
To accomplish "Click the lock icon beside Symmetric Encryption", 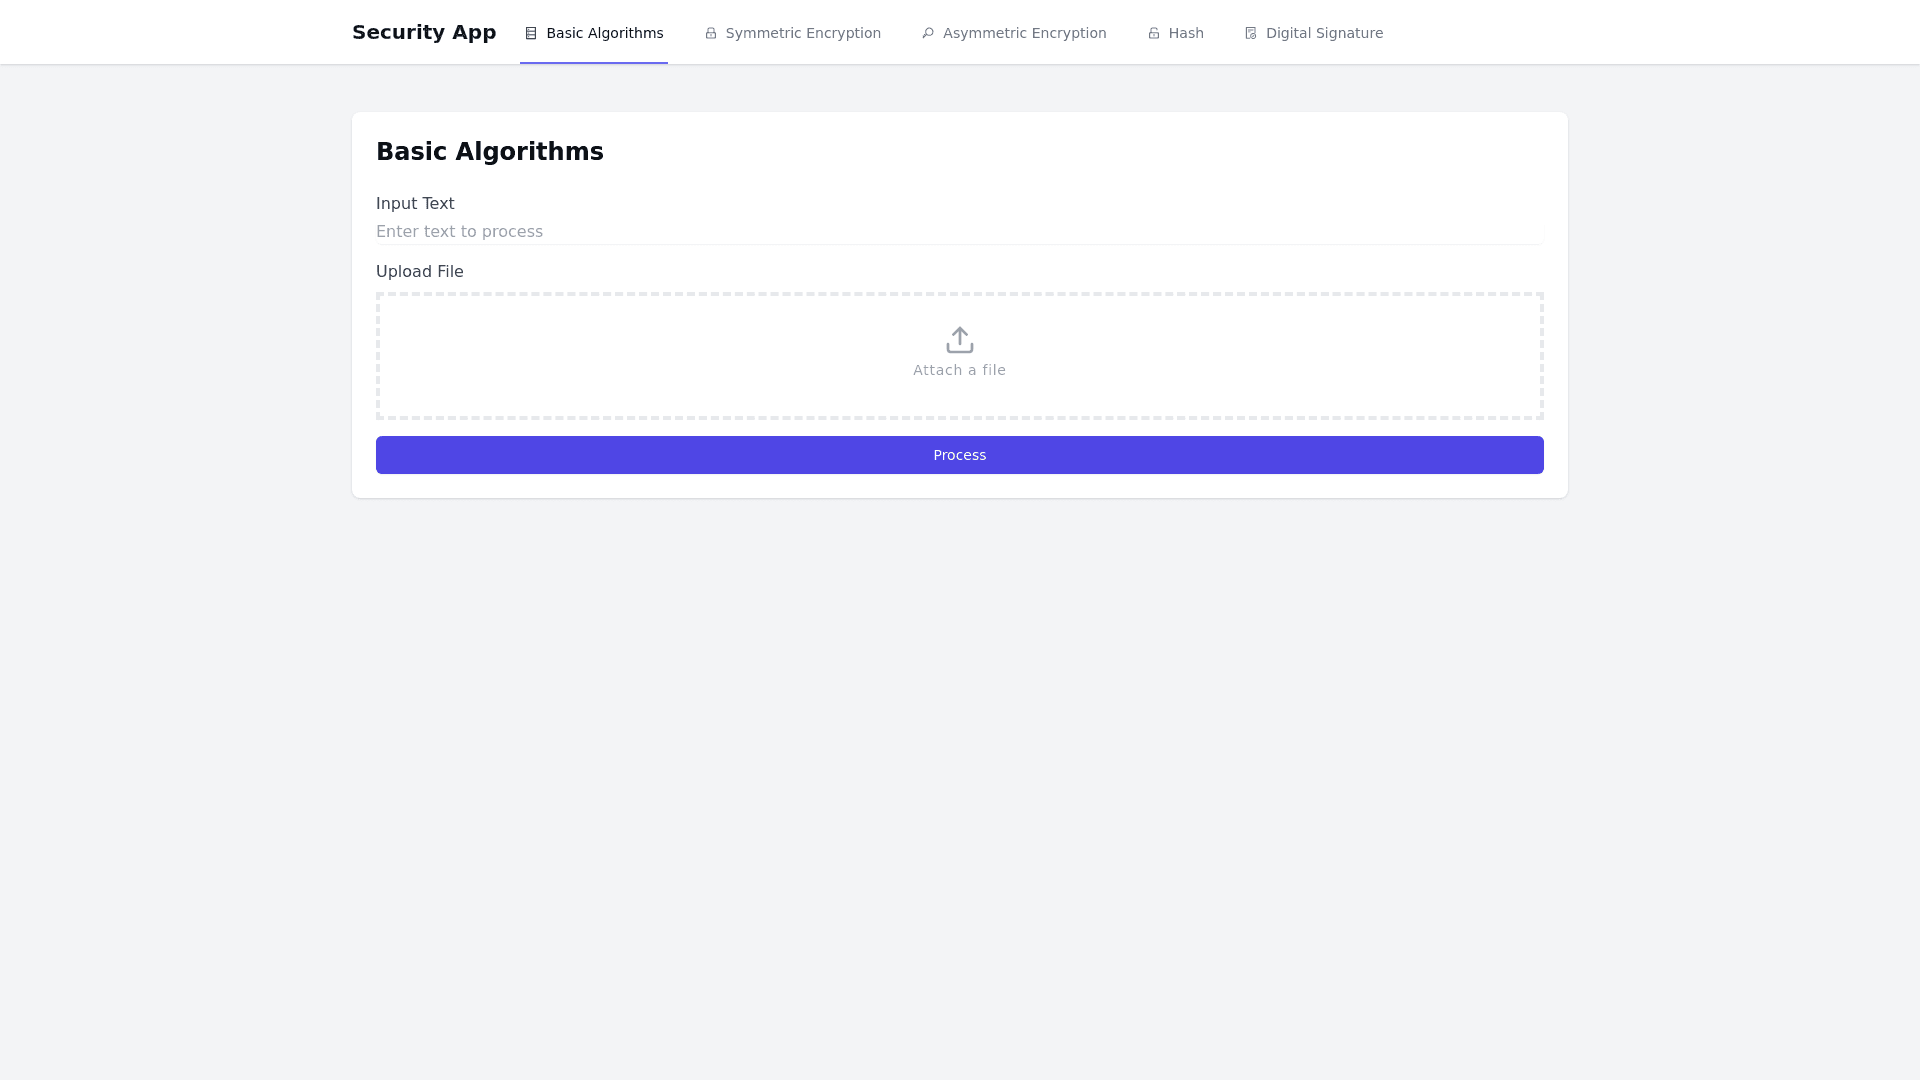I will click(711, 33).
